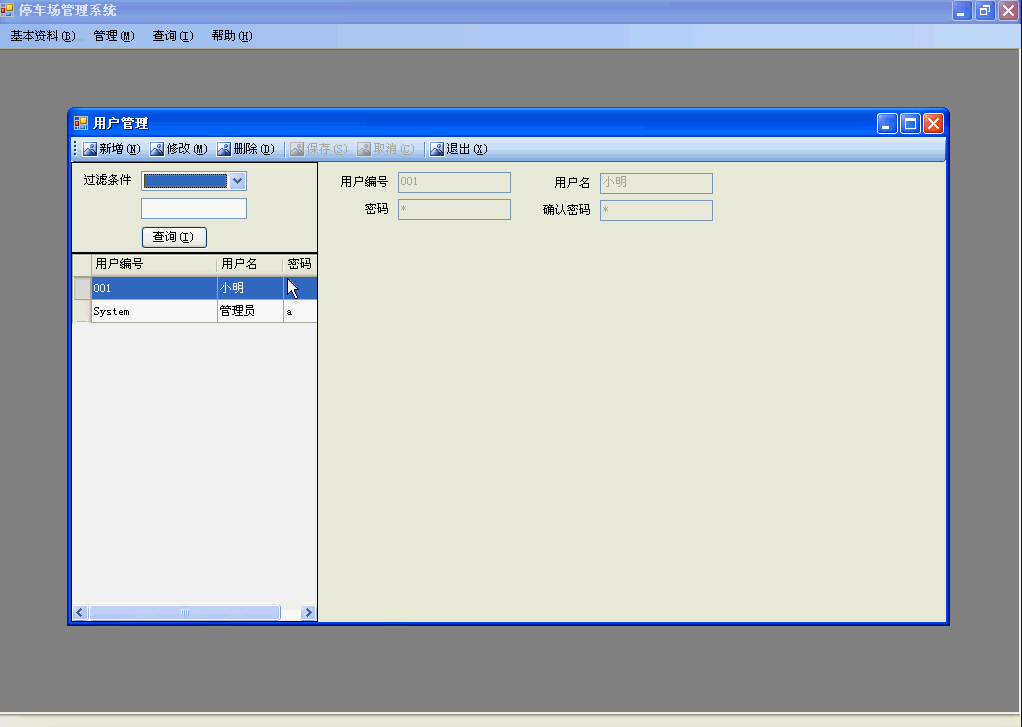1022x727 pixels.
Task: Open the 查询 menu in menu bar
Action: click(172, 36)
